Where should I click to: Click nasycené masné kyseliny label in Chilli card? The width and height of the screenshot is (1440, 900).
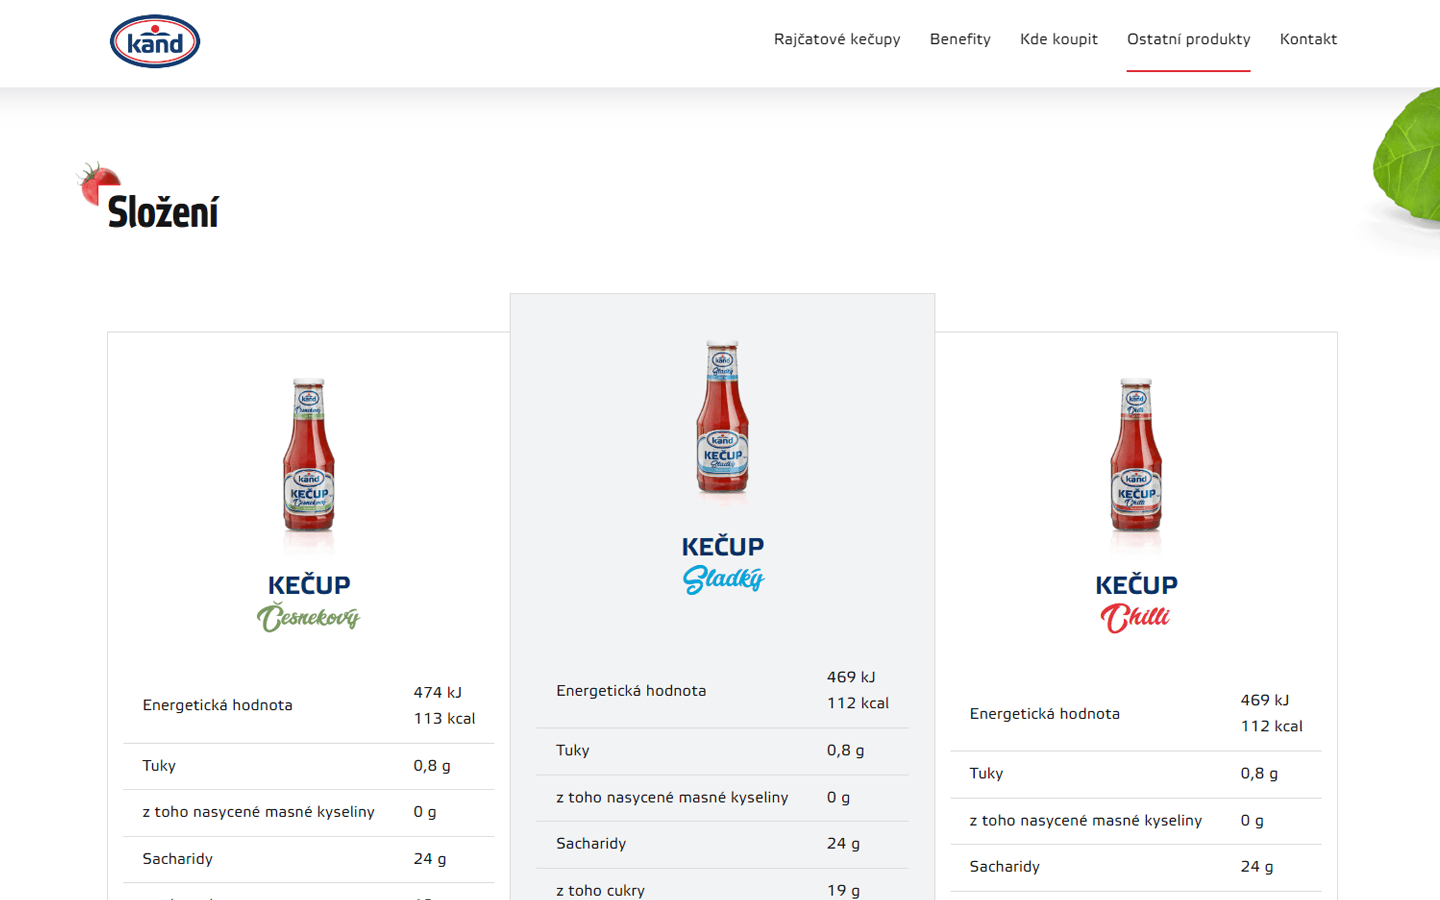pos(1085,820)
